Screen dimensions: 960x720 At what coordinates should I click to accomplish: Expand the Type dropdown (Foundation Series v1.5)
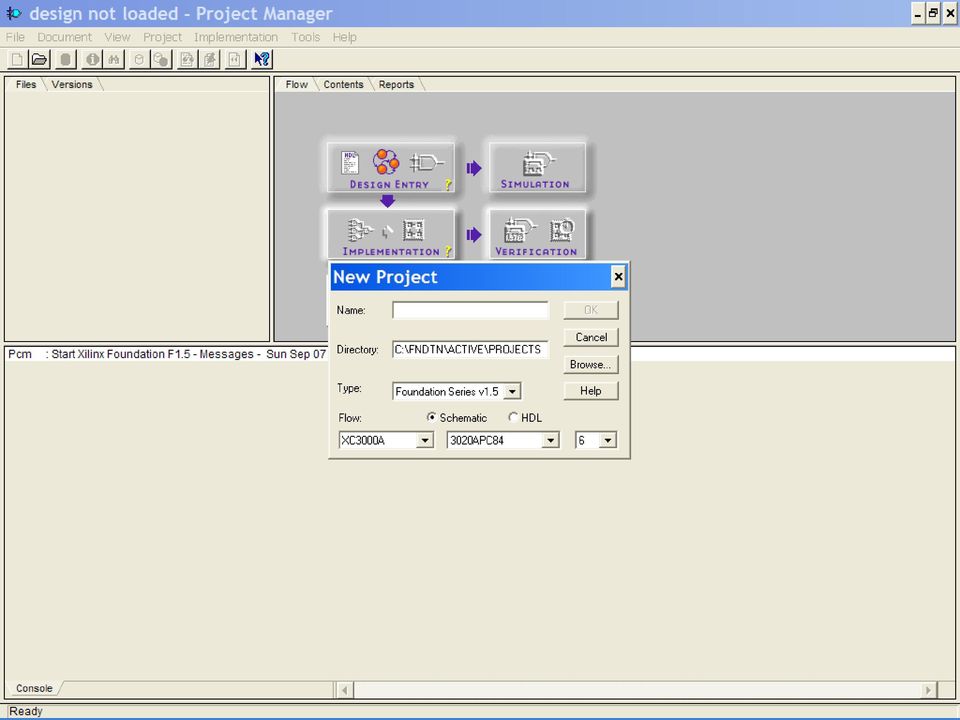512,391
